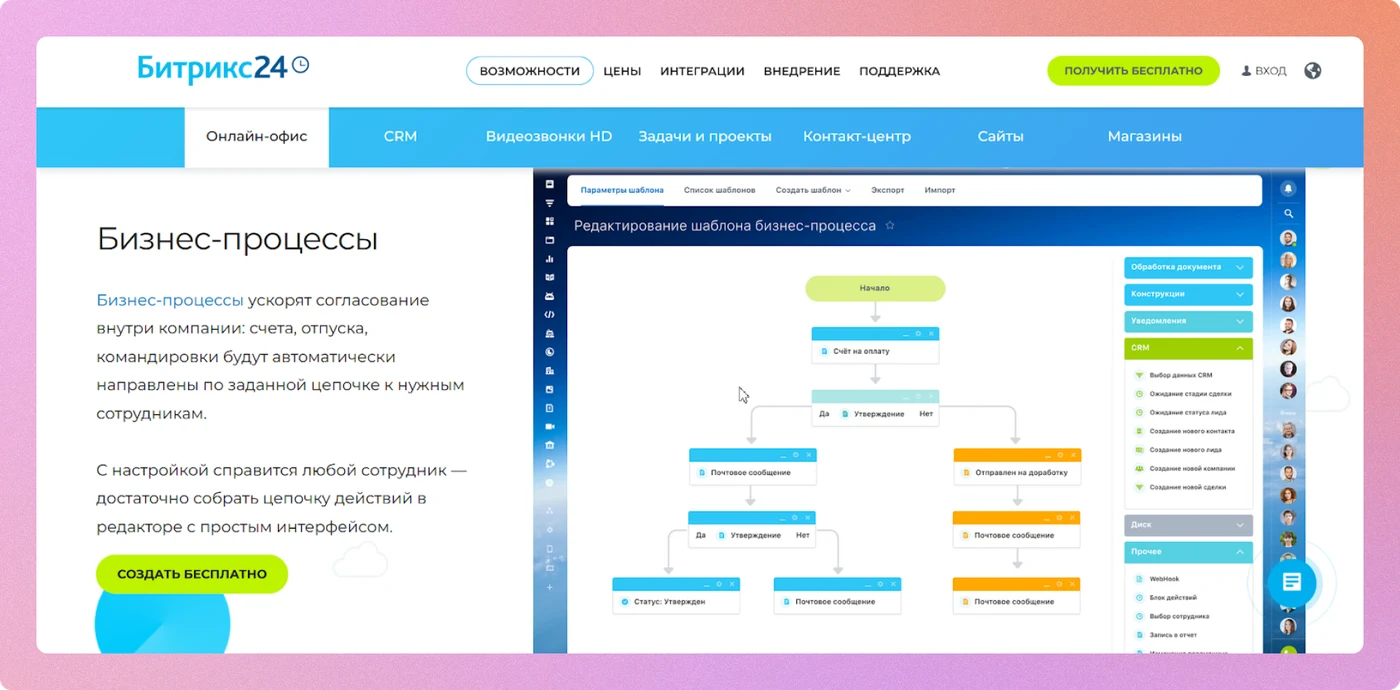Click the Битрикс24 logo

[x=223, y=68]
